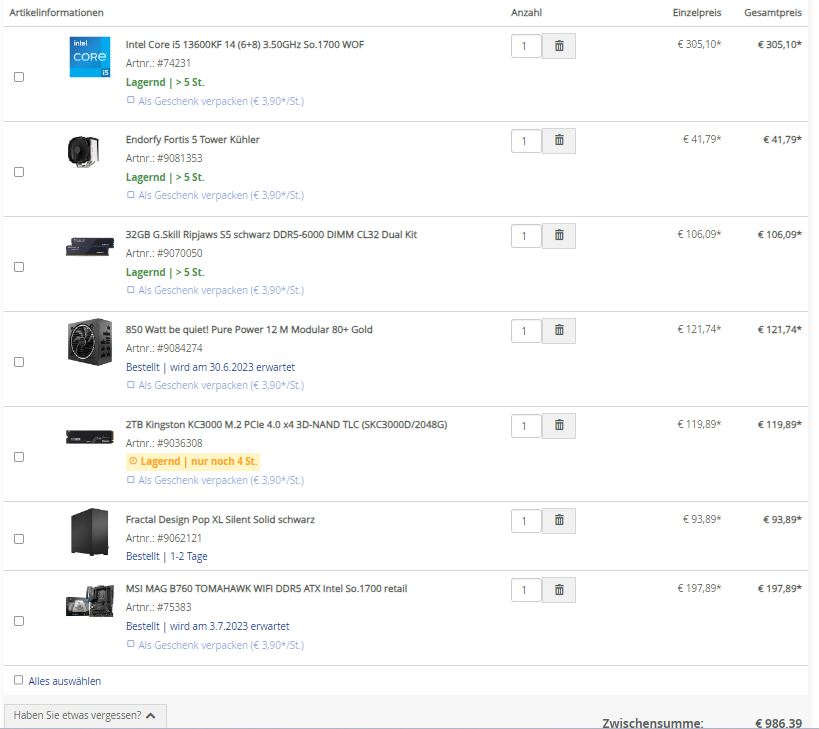Screen dimensions: 819x729
Task: Remove the Endorfy Fortis 5 cooler via trash icon
Action: (558, 140)
